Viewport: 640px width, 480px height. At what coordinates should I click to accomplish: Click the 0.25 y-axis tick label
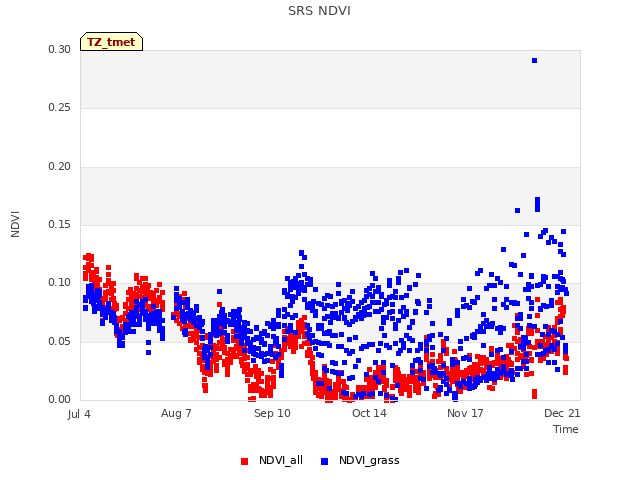(60, 107)
